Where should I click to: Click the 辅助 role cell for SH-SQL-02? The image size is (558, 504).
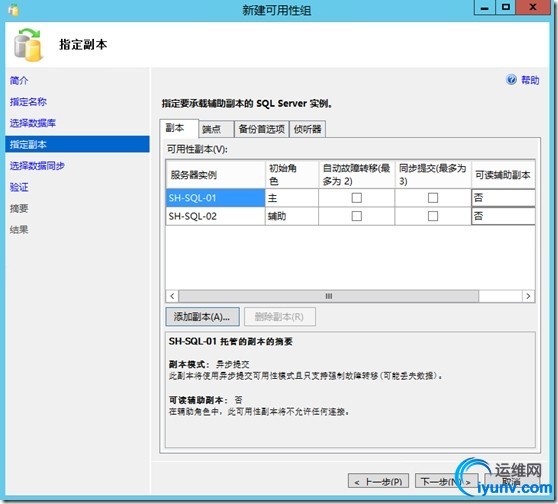(x=291, y=216)
